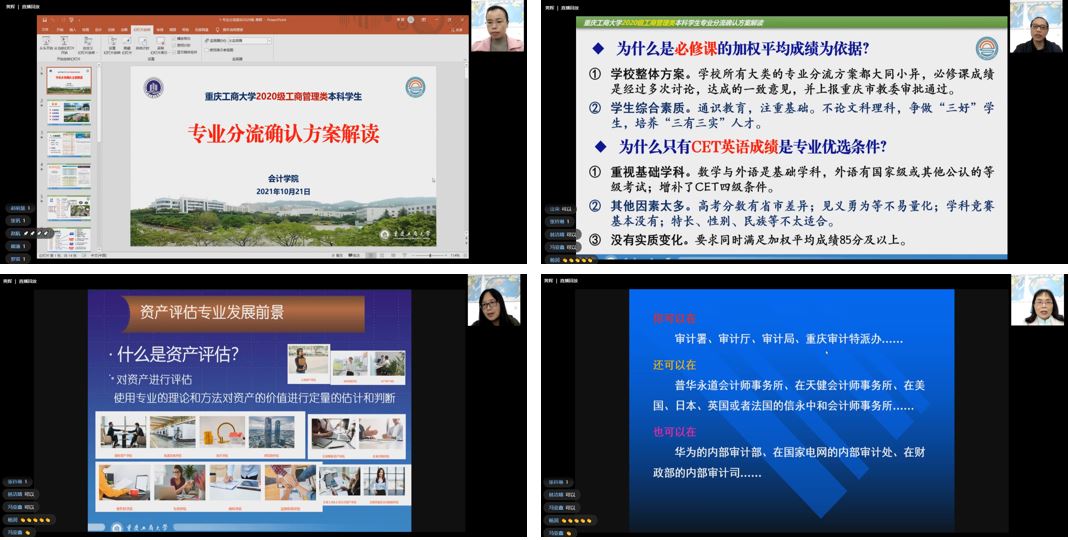Image resolution: width=1069 pixels, height=540 pixels.
Task: Click the save icon in PowerPoint title bar
Action: (x=43, y=19)
